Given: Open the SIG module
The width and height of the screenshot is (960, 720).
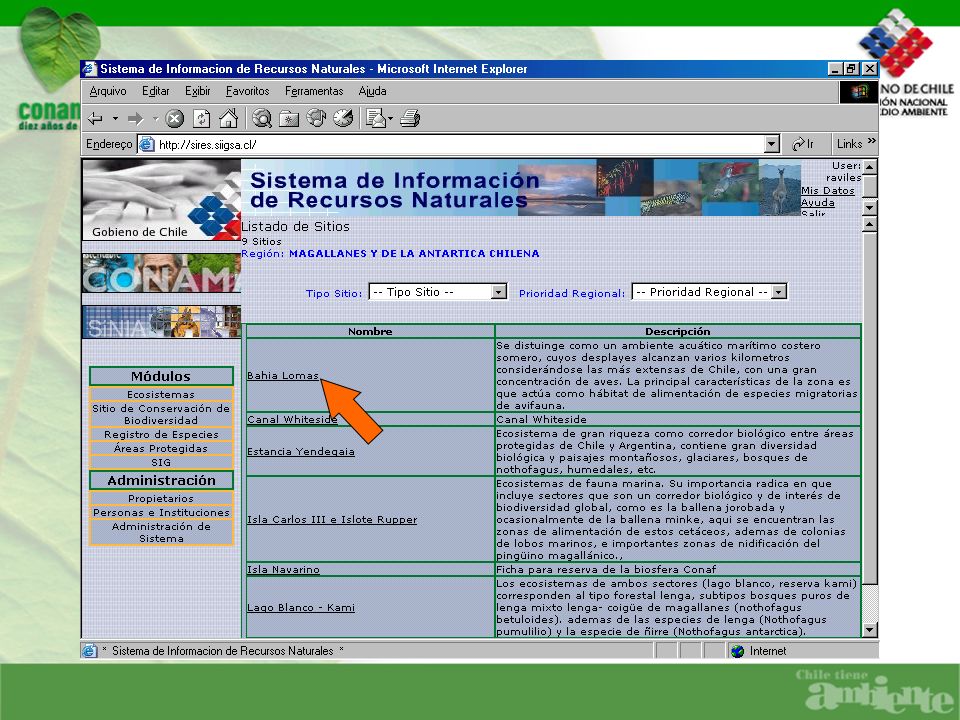Looking at the screenshot, I should tap(161, 462).
